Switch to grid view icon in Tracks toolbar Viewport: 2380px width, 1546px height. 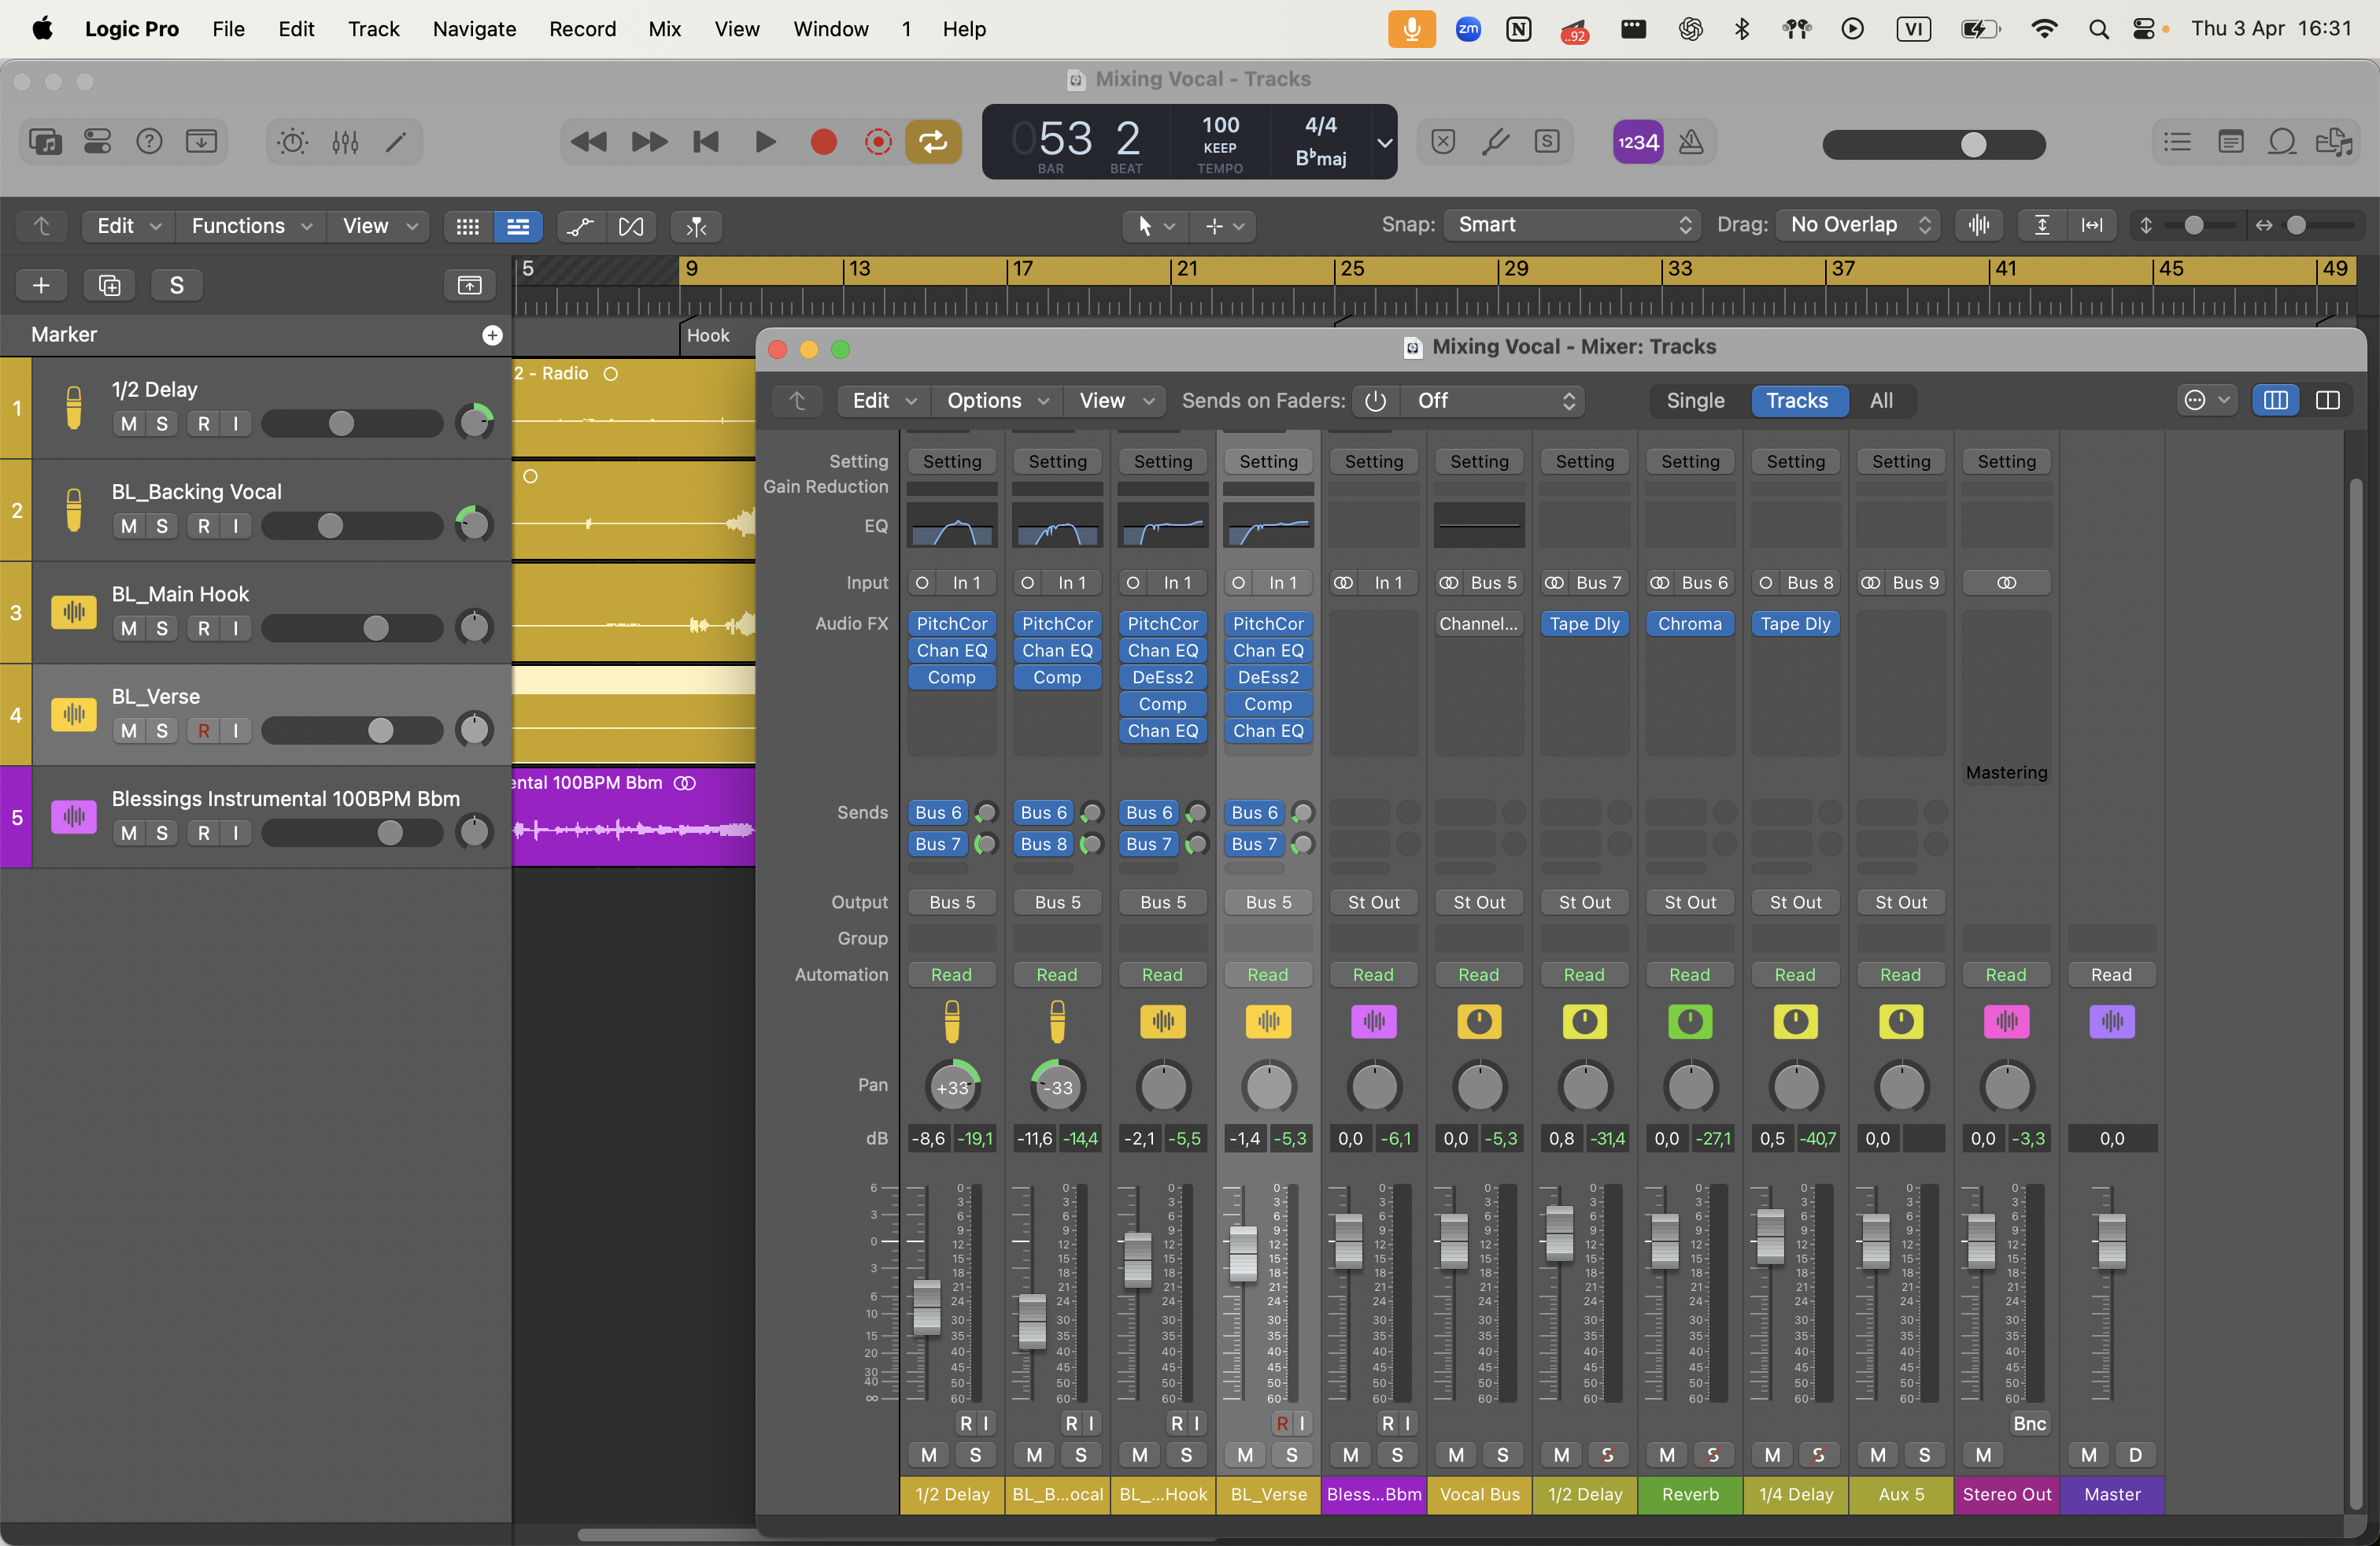[467, 226]
